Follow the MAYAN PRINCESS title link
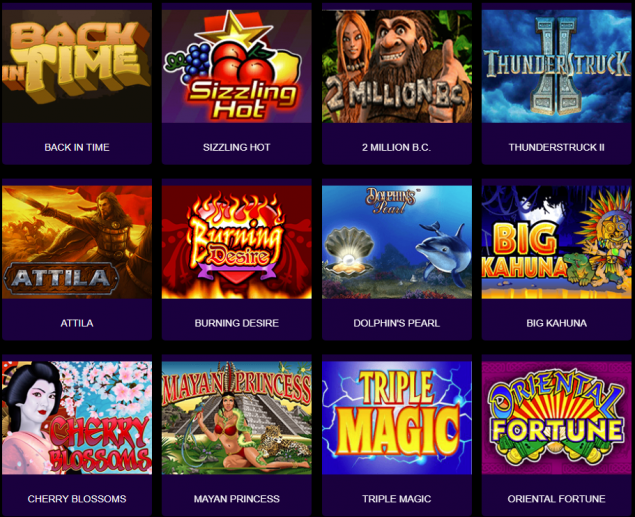This screenshot has height=517, width=635. [x=237, y=499]
